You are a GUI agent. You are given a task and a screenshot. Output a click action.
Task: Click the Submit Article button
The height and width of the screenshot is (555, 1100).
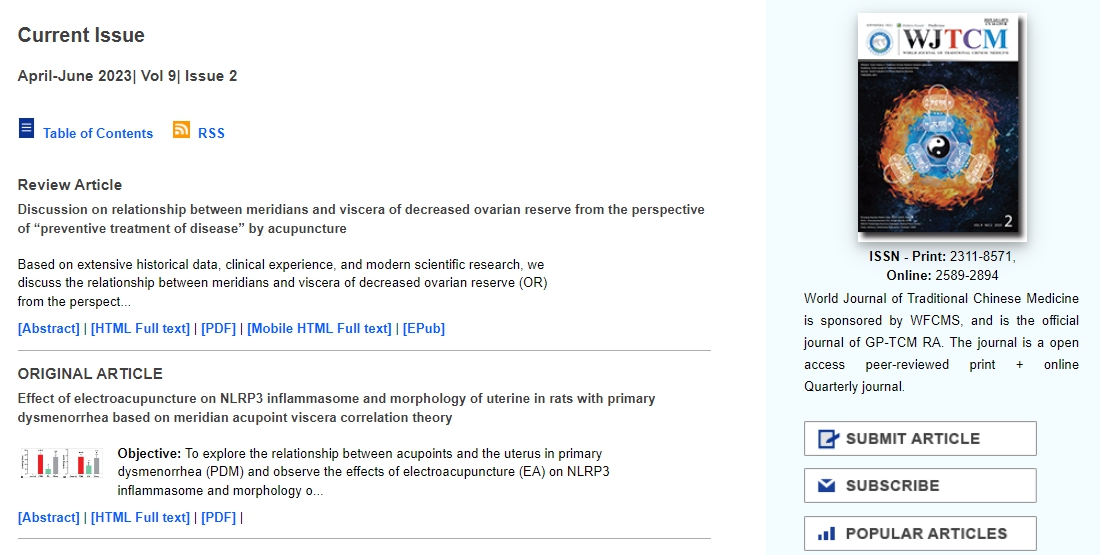920,439
